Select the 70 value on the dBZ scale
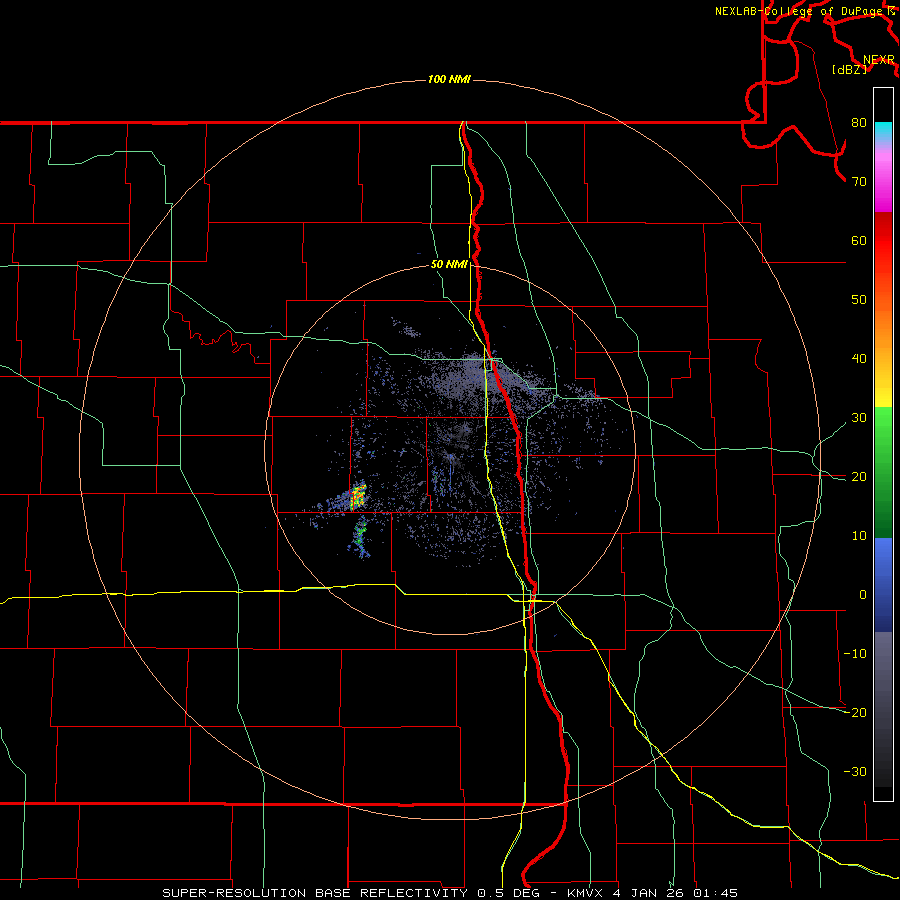Image resolution: width=900 pixels, height=900 pixels. [859, 182]
